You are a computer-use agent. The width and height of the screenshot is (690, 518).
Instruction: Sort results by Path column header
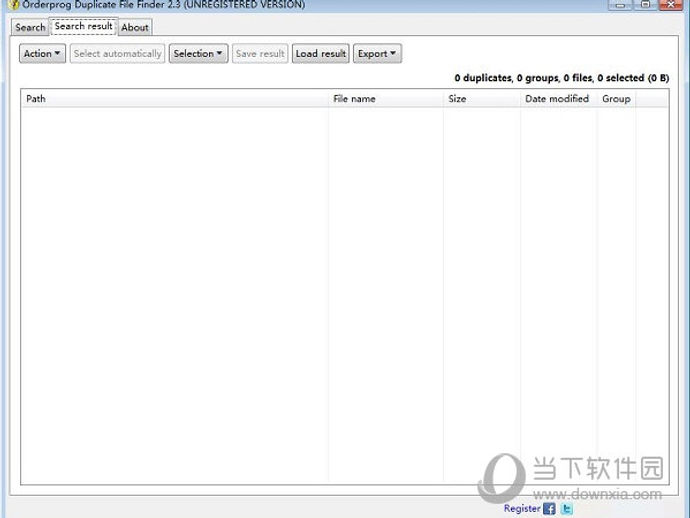point(175,99)
